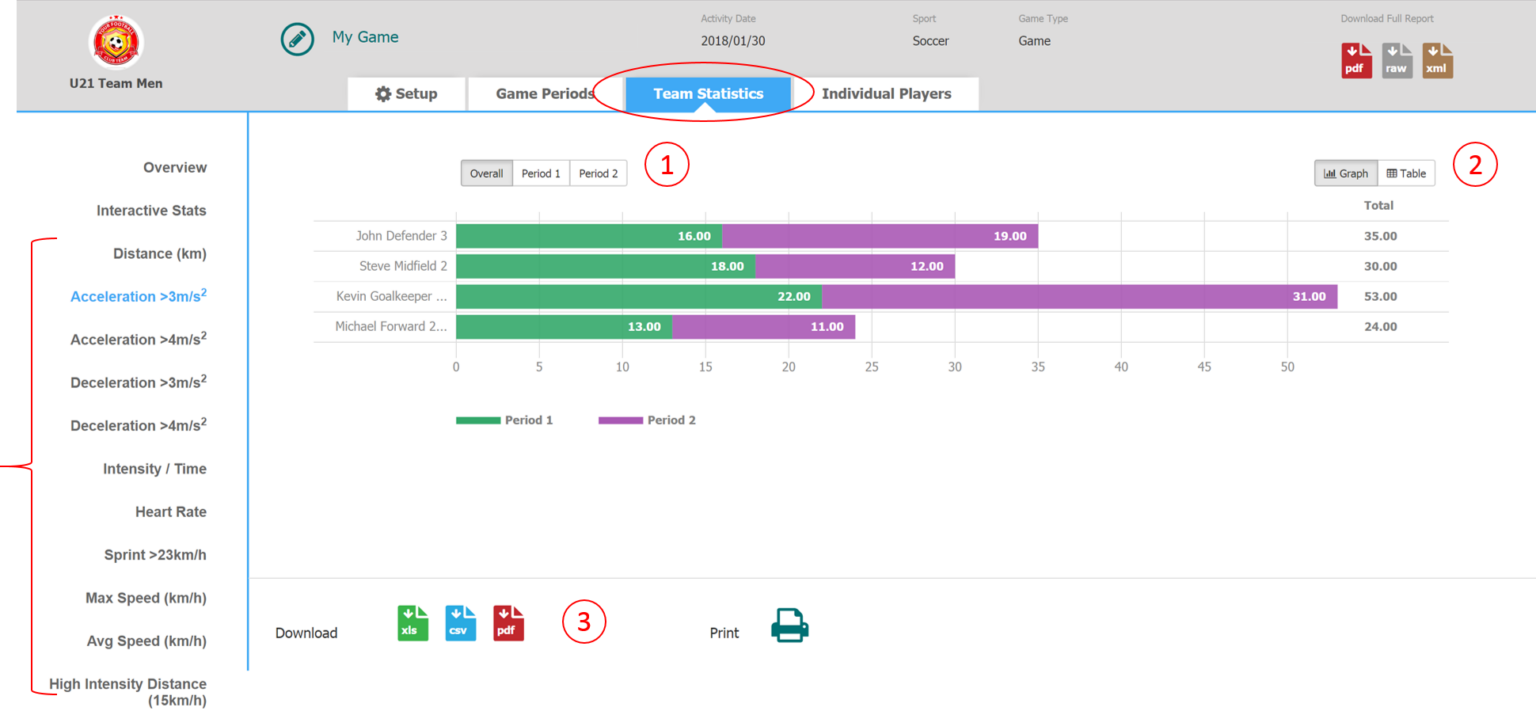Image resolution: width=1536 pixels, height=715 pixels.
Task: Export team statistics as CSV
Action: (x=460, y=622)
